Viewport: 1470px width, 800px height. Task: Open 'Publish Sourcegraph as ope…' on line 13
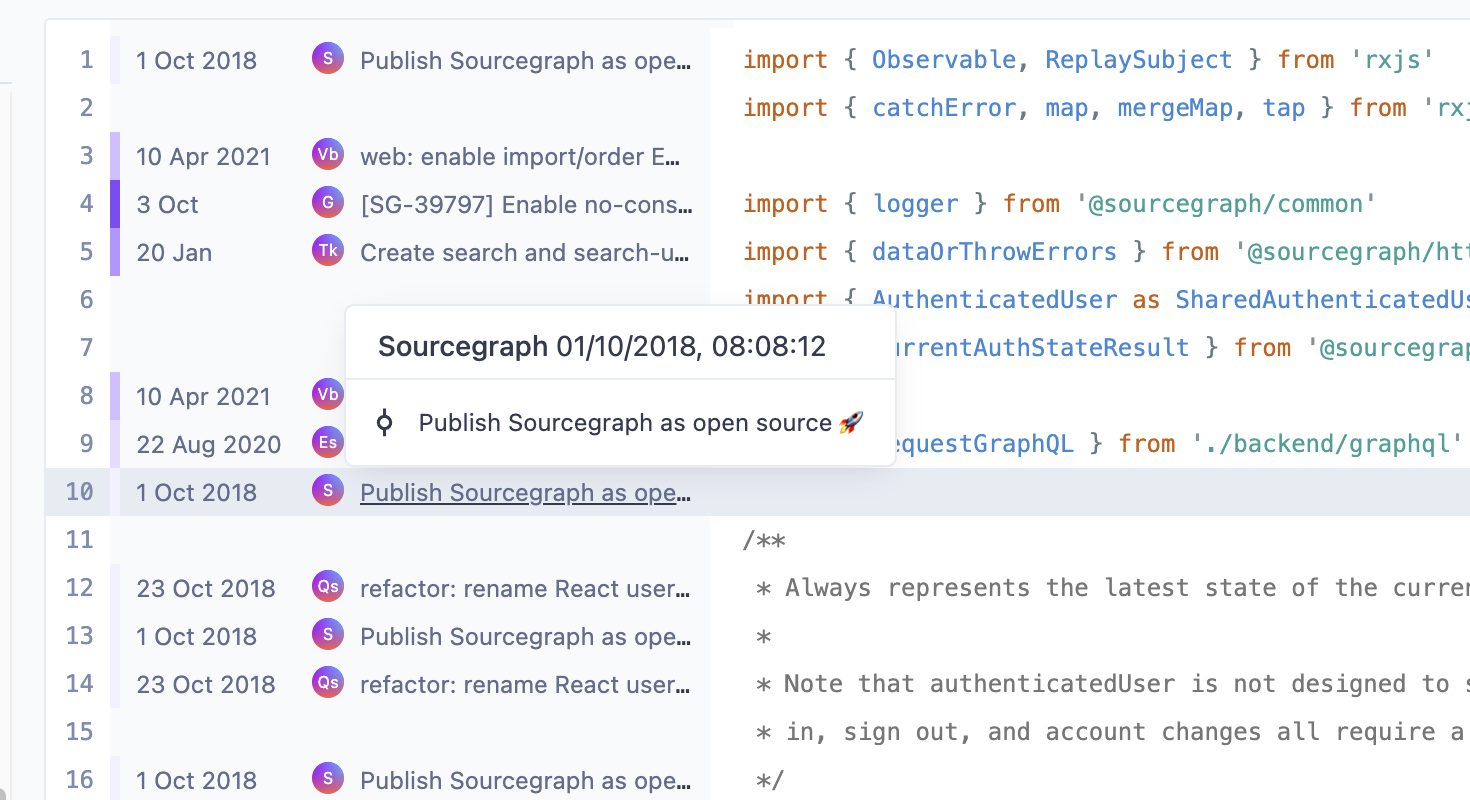coord(526,637)
